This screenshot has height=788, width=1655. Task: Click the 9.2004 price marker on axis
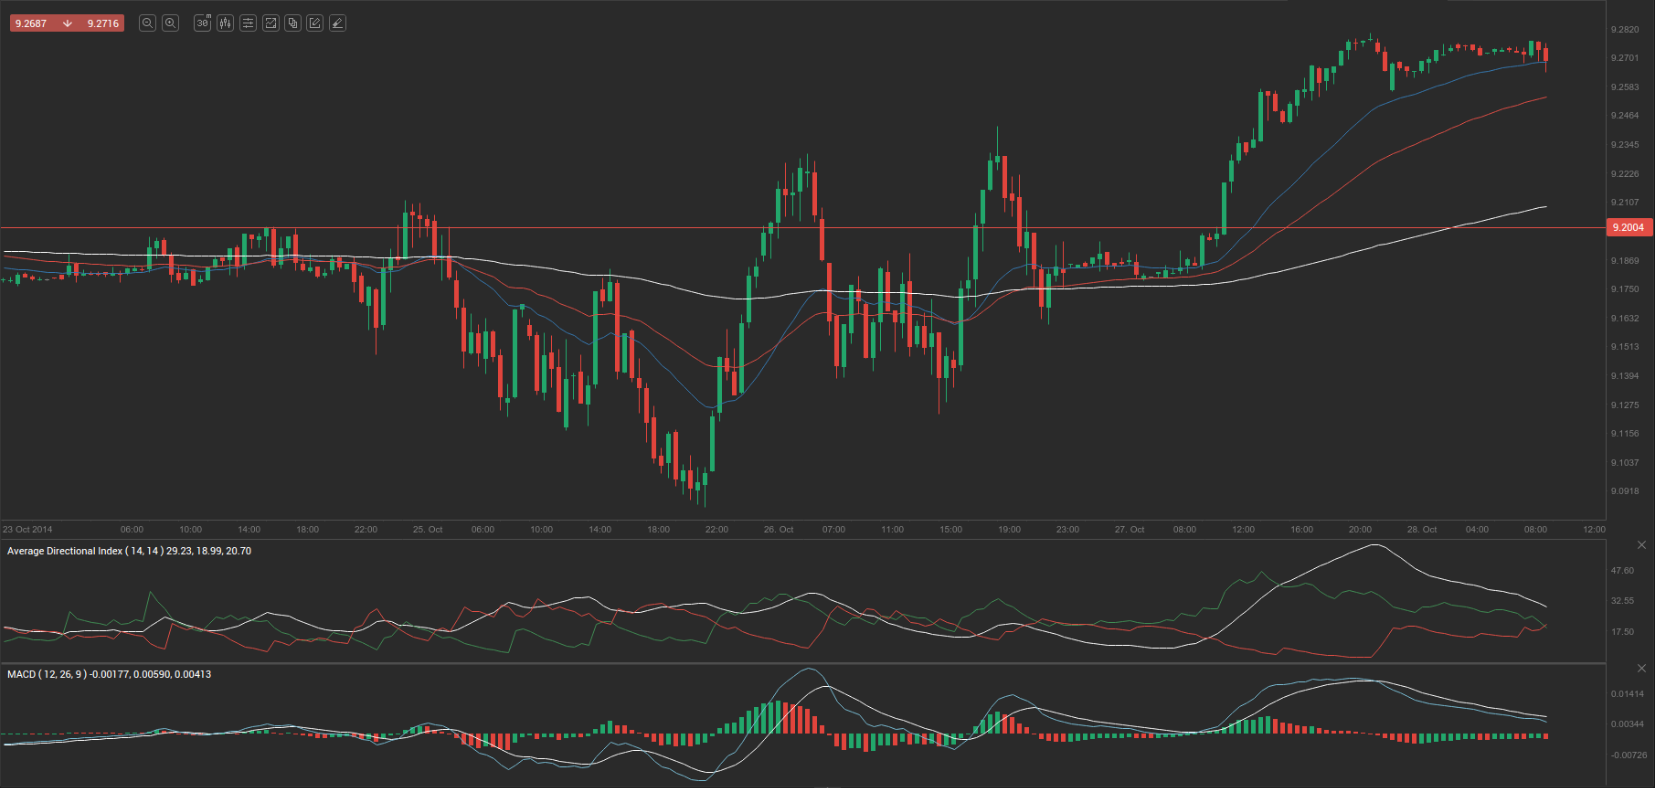(x=1629, y=228)
